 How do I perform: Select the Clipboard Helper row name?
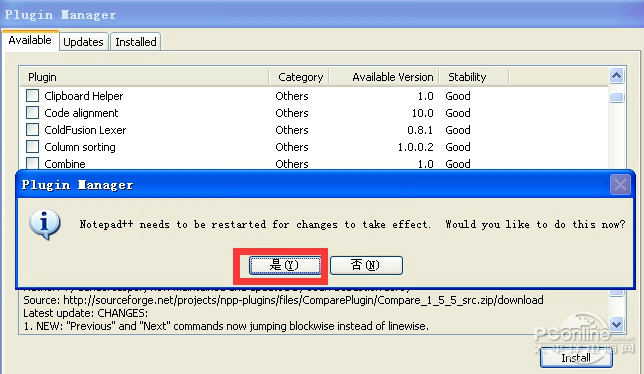tap(84, 96)
